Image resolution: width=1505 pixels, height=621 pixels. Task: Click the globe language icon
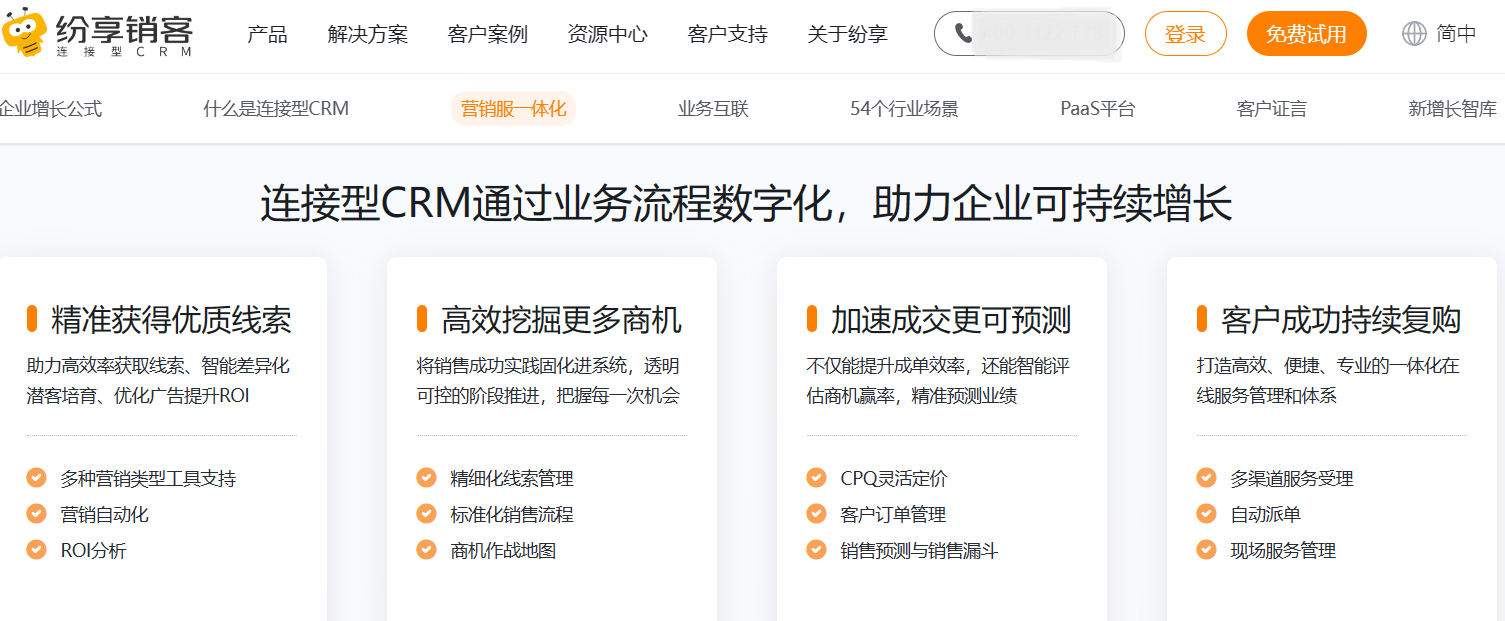click(1414, 34)
